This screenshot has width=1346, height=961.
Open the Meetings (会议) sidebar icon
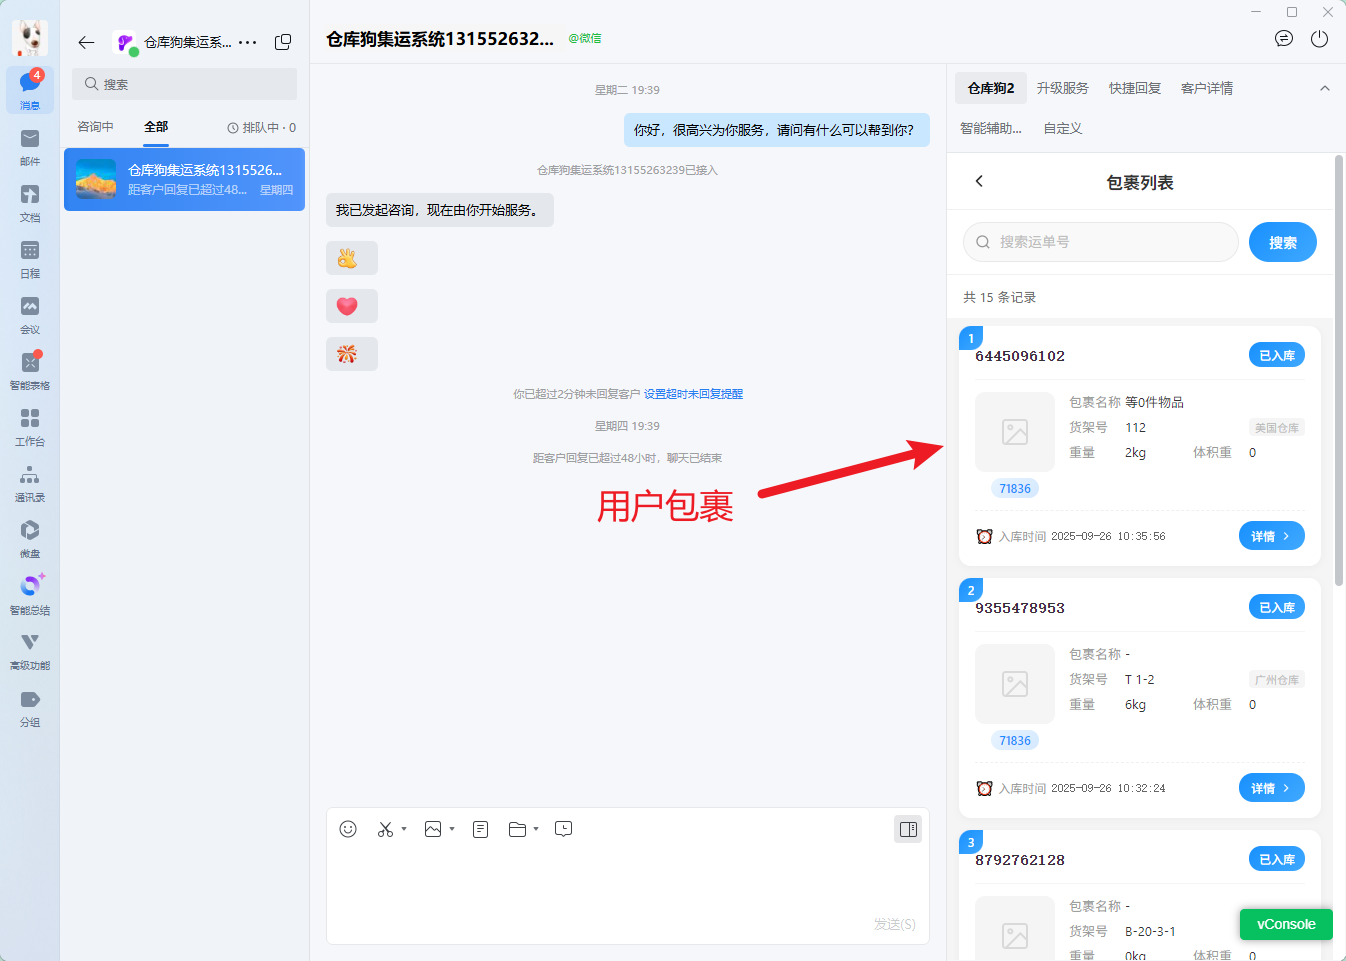pyautogui.click(x=30, y=314)
